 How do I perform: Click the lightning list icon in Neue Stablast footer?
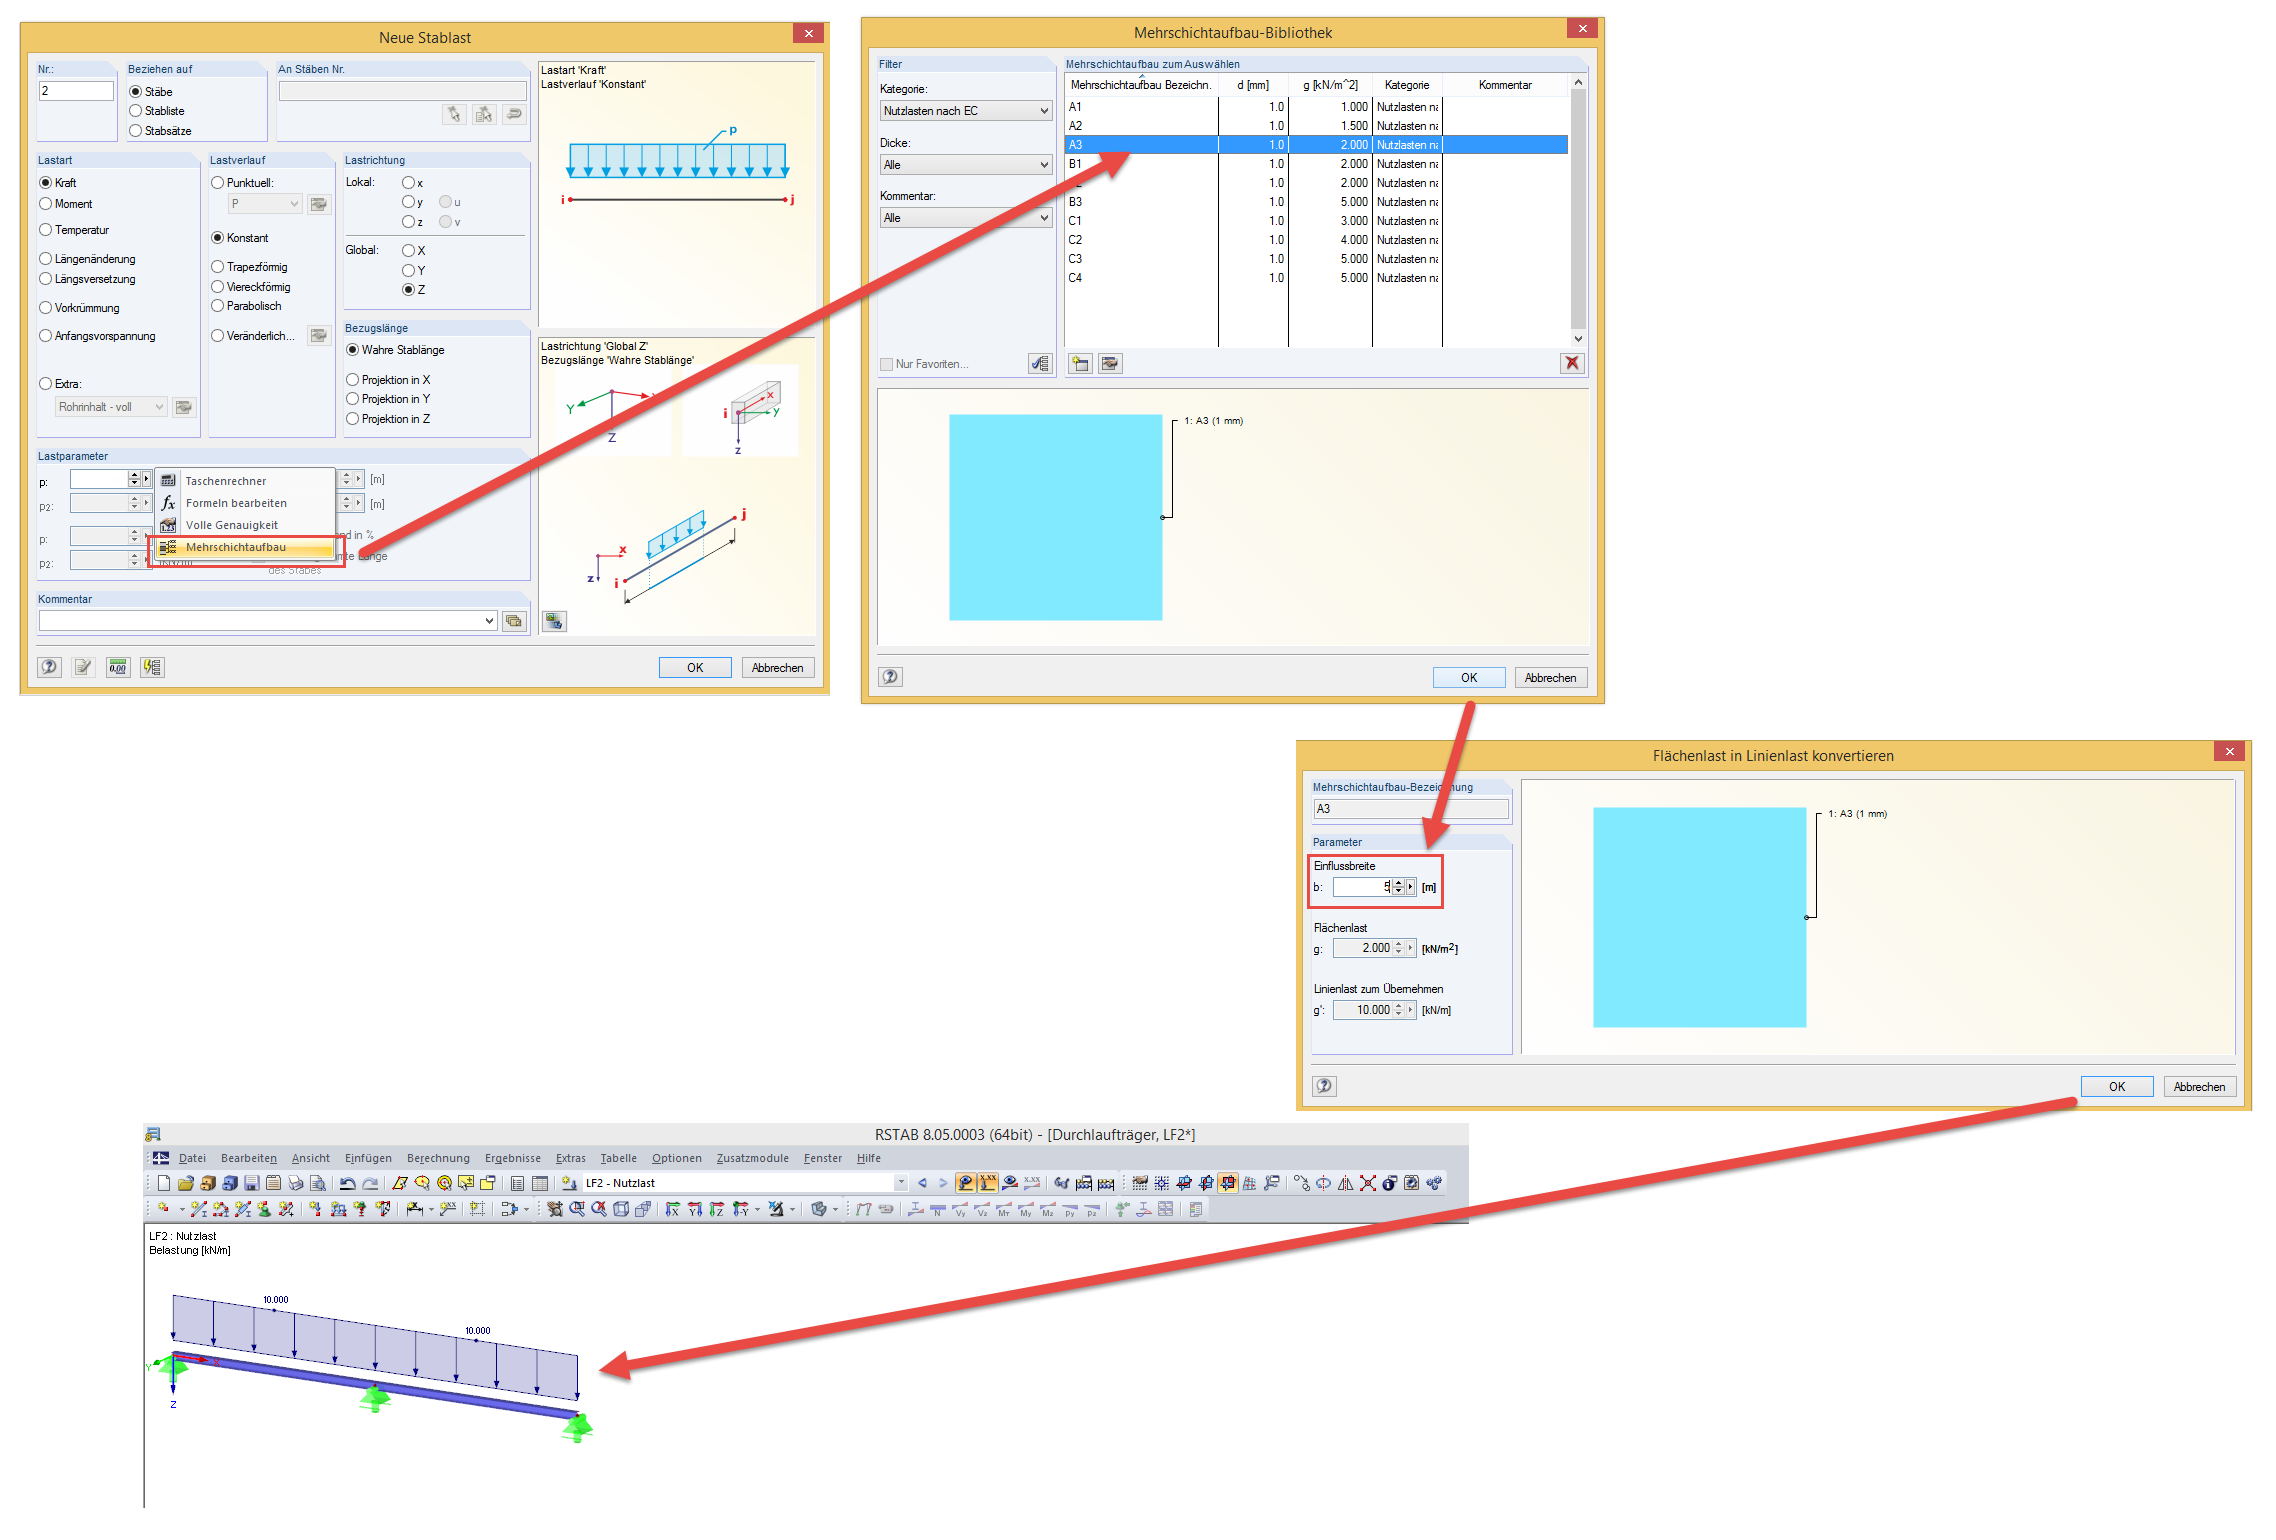[152, 667]
